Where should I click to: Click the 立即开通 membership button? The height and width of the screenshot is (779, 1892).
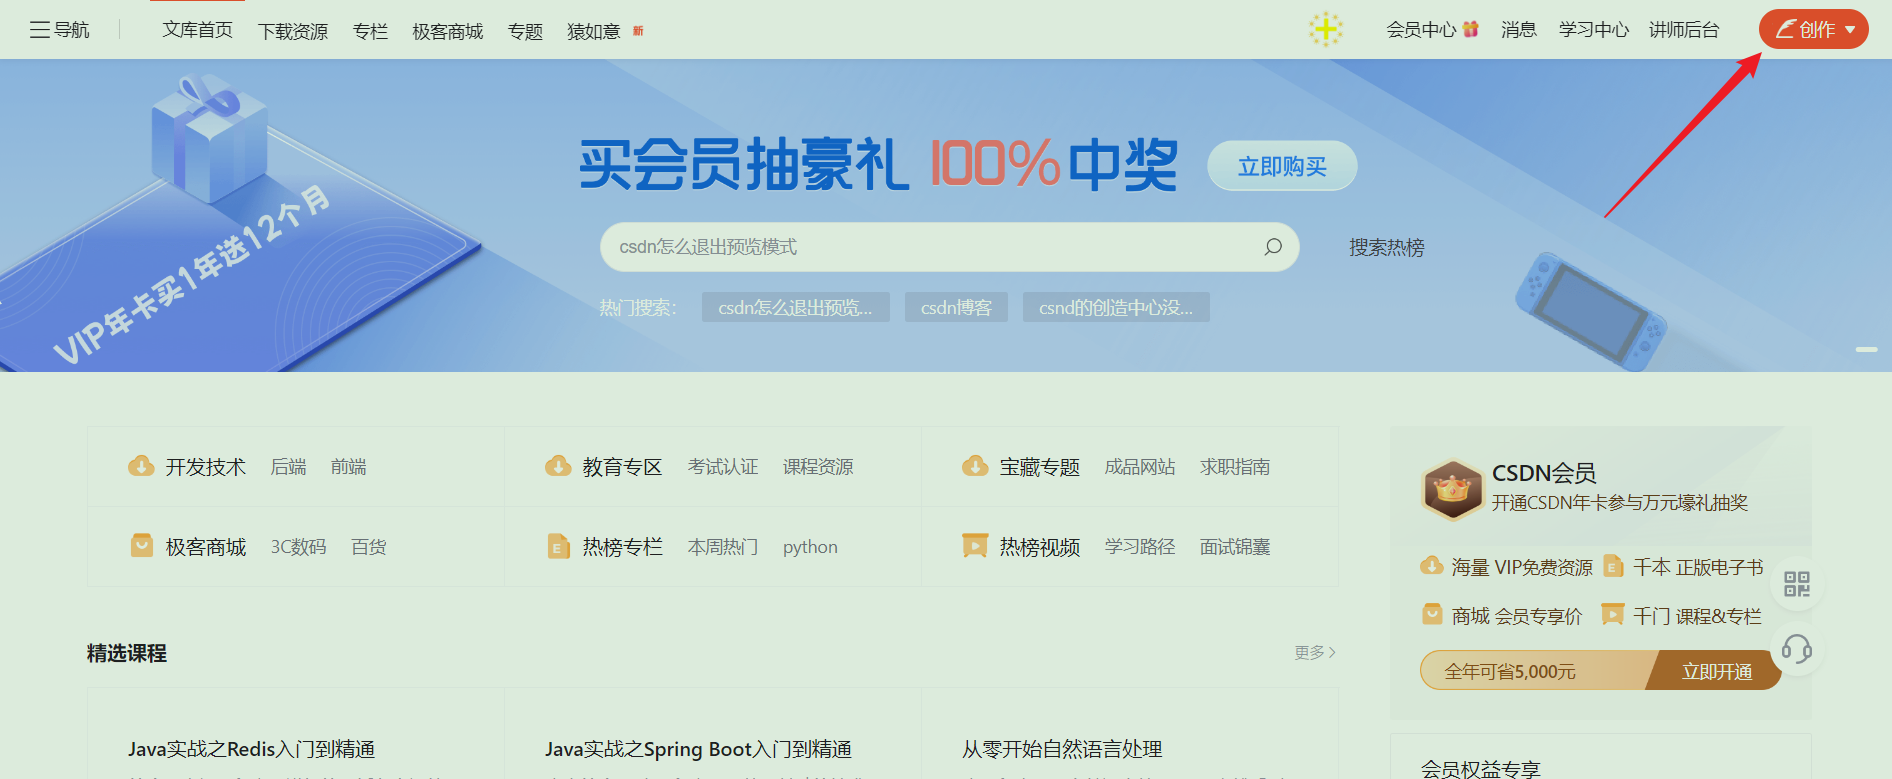pos(1717,671)
